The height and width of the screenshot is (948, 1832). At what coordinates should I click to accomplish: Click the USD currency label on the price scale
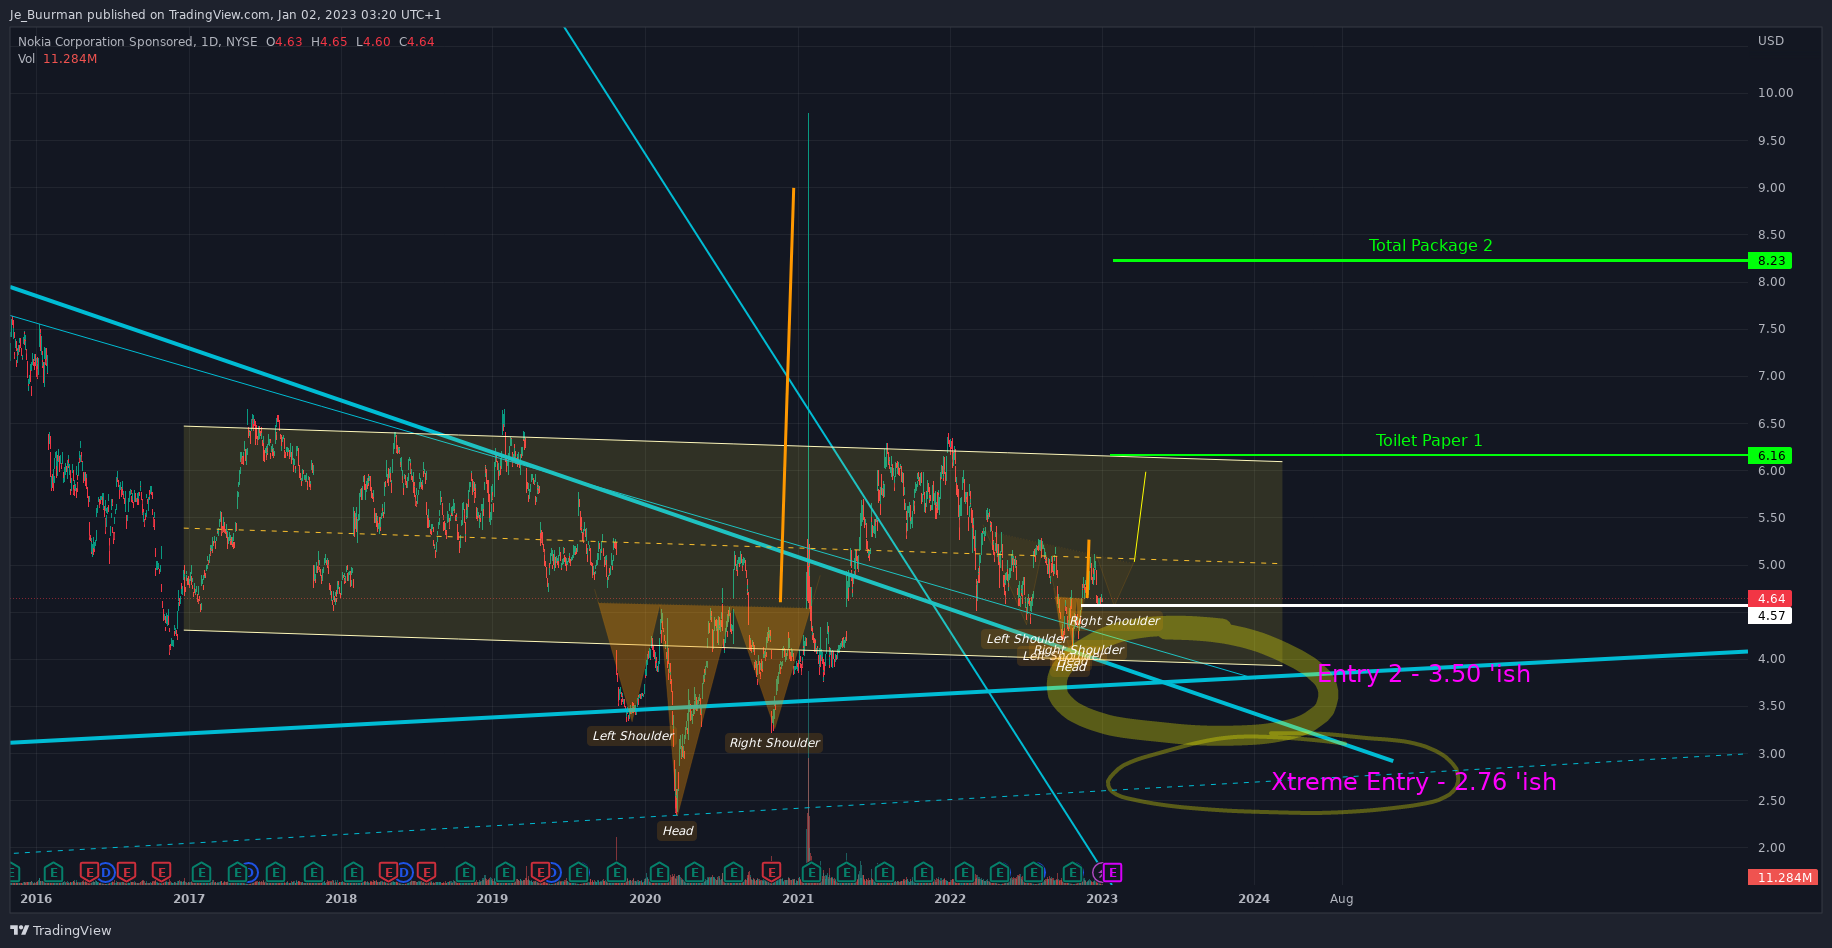click(x=1771, y=41)
